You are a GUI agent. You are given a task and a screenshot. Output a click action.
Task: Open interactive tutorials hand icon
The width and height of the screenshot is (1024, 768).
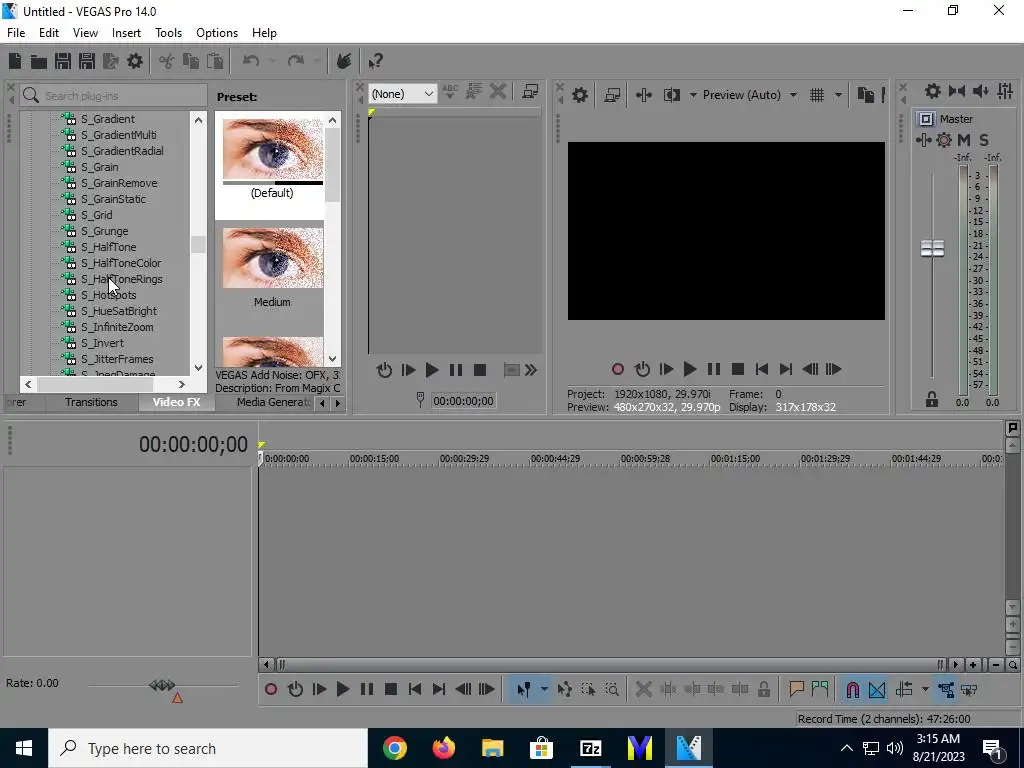[x=344, y=61]
